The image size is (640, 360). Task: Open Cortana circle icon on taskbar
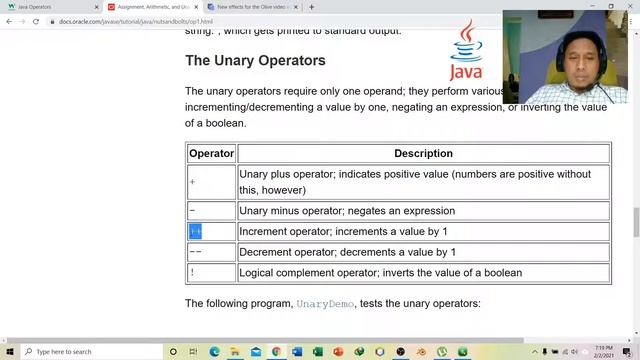pos(173,351)
